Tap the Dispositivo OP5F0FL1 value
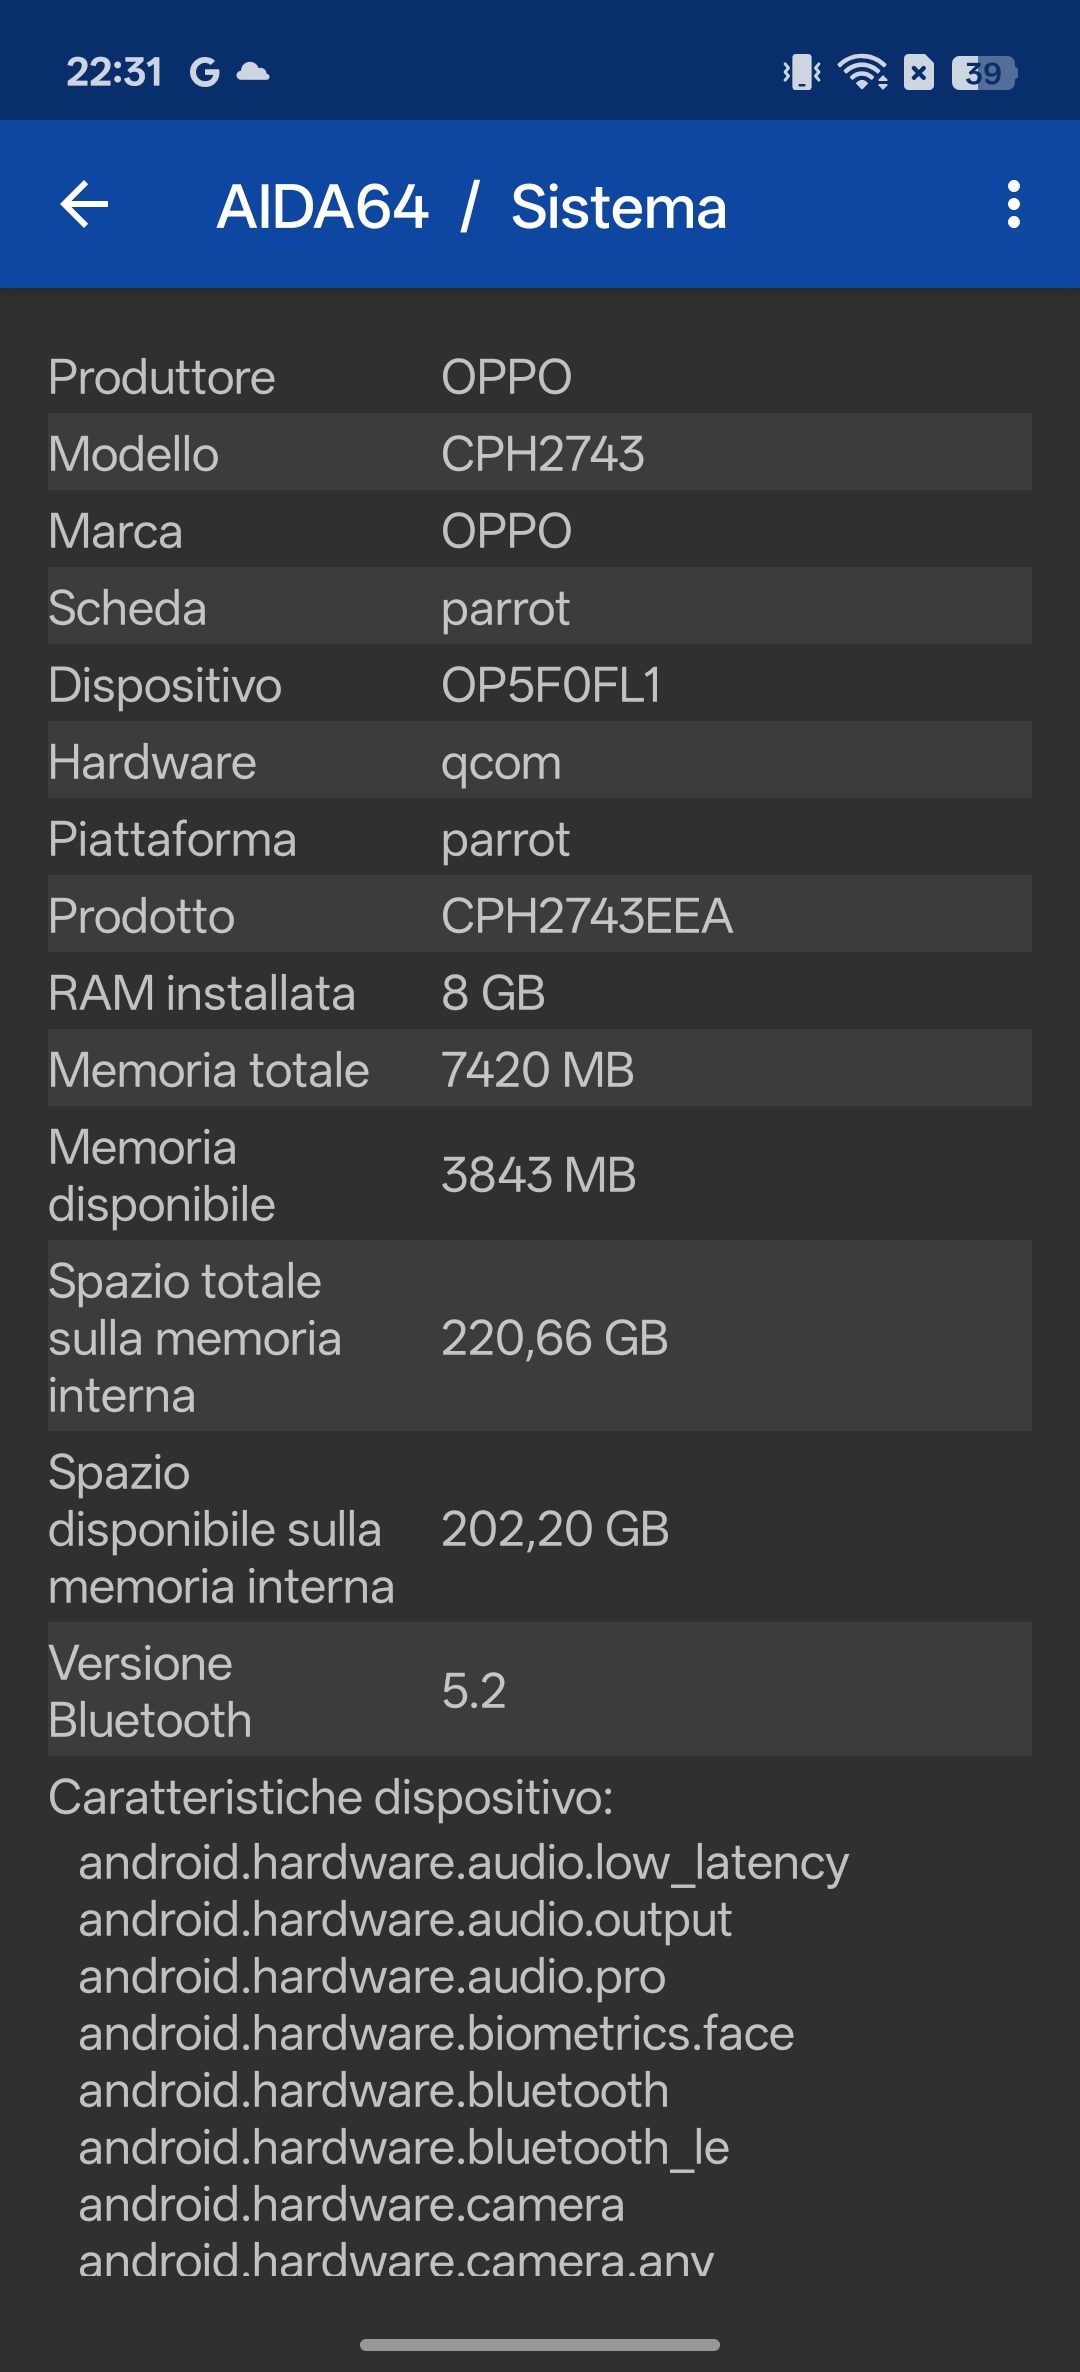Image resolution: width=1080 pixels, height=2372 pixels. click(551, 685)
